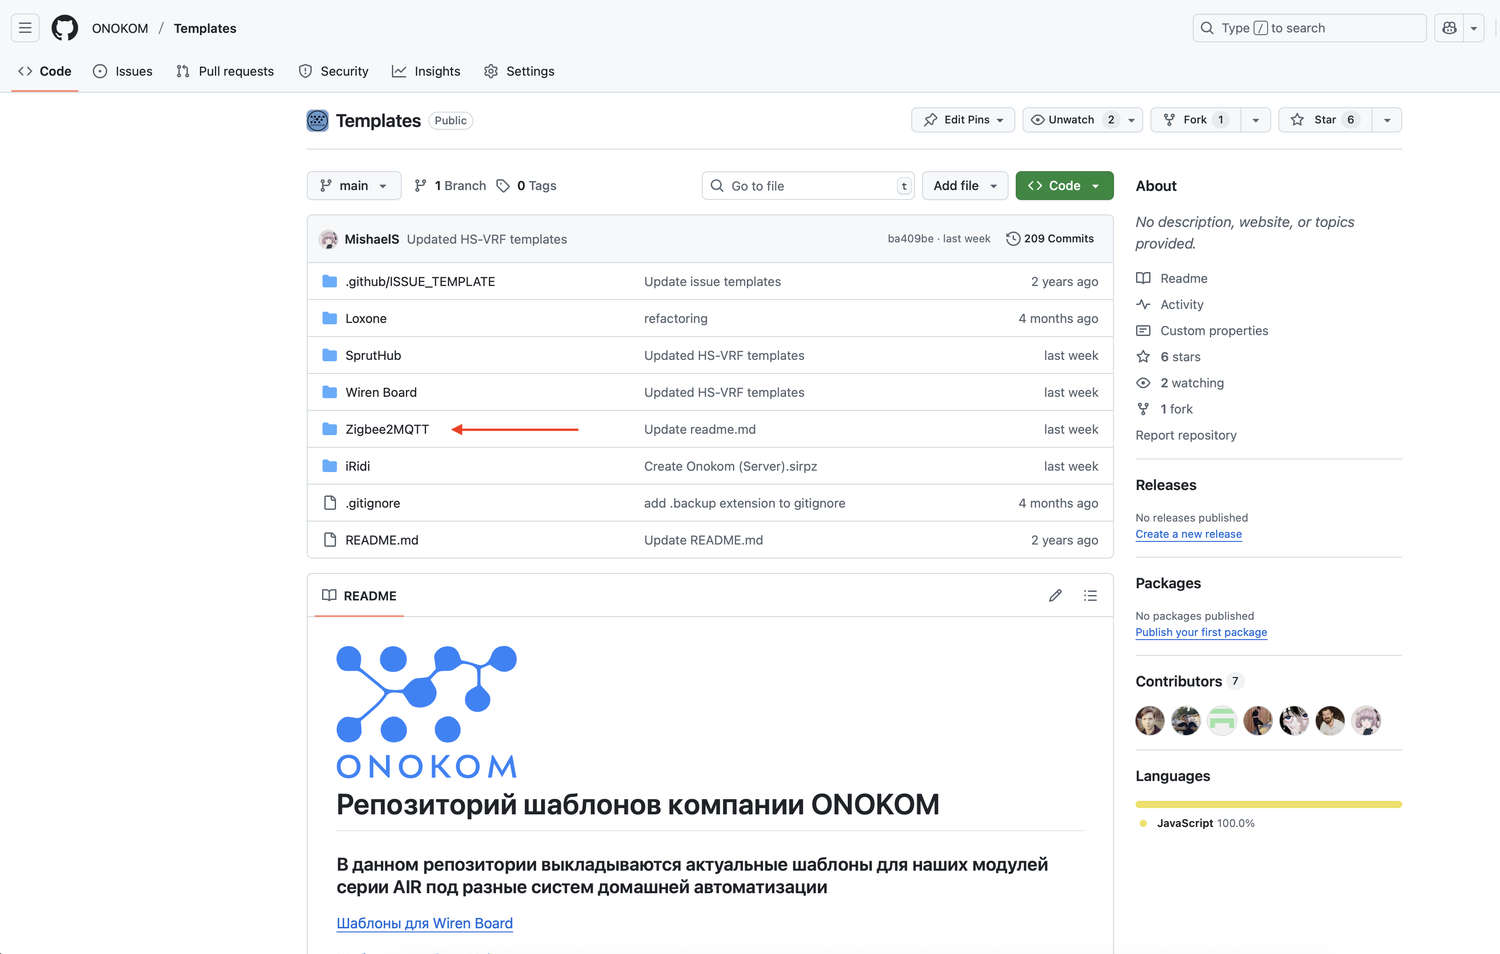This screenshot has height=954, width=1500.
Task: Expand the Unwatch notification options arrow
Action: click(1132, 120)
